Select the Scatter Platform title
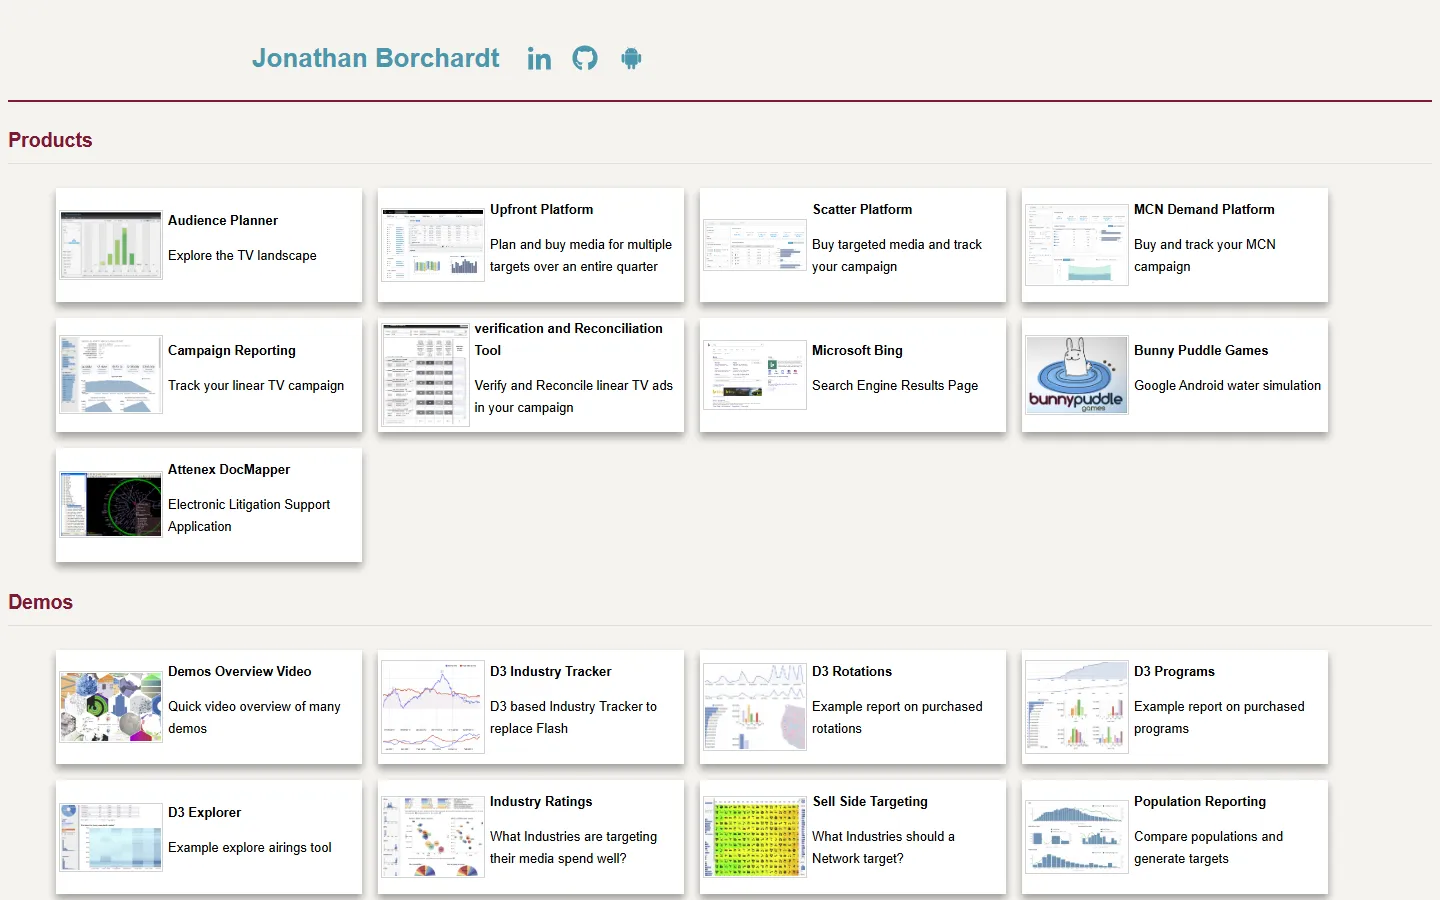1440x900 pixels. [862, 209]
